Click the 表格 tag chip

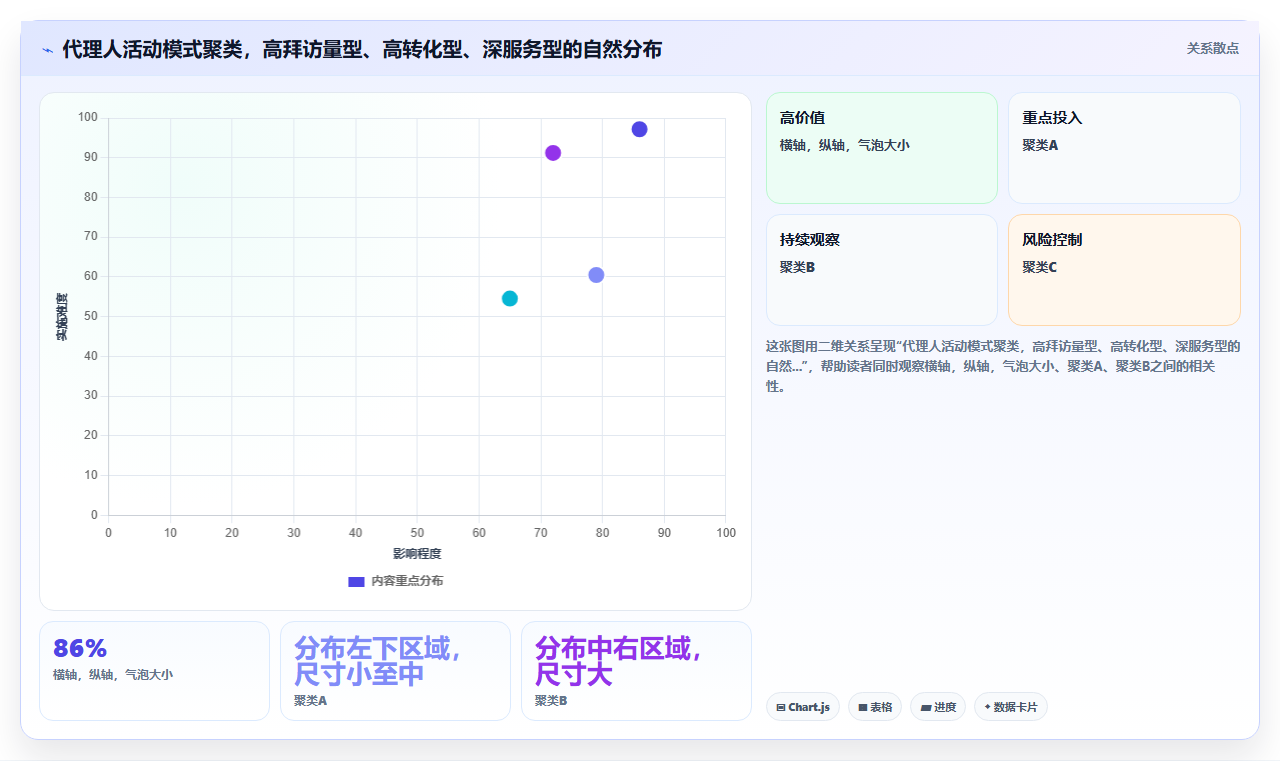875,707
